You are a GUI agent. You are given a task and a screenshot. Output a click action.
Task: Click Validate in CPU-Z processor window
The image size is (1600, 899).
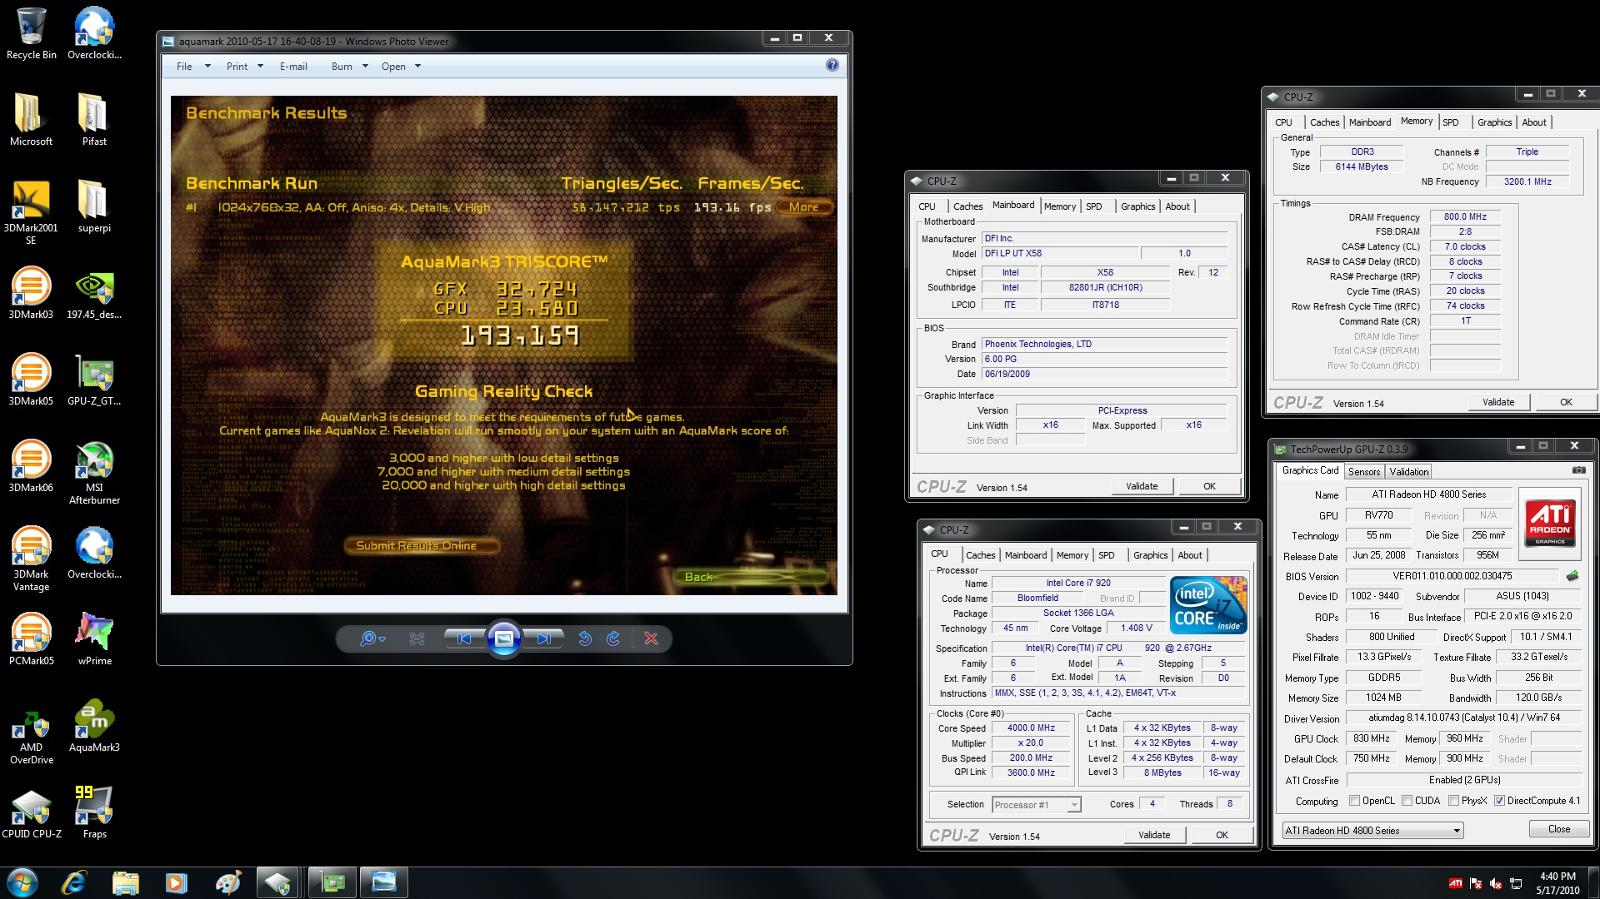pyautogui.click(x=1154, y=835)
